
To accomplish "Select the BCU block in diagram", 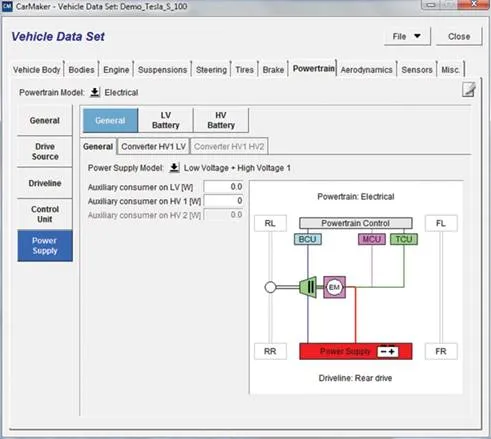I will (308, 239).
